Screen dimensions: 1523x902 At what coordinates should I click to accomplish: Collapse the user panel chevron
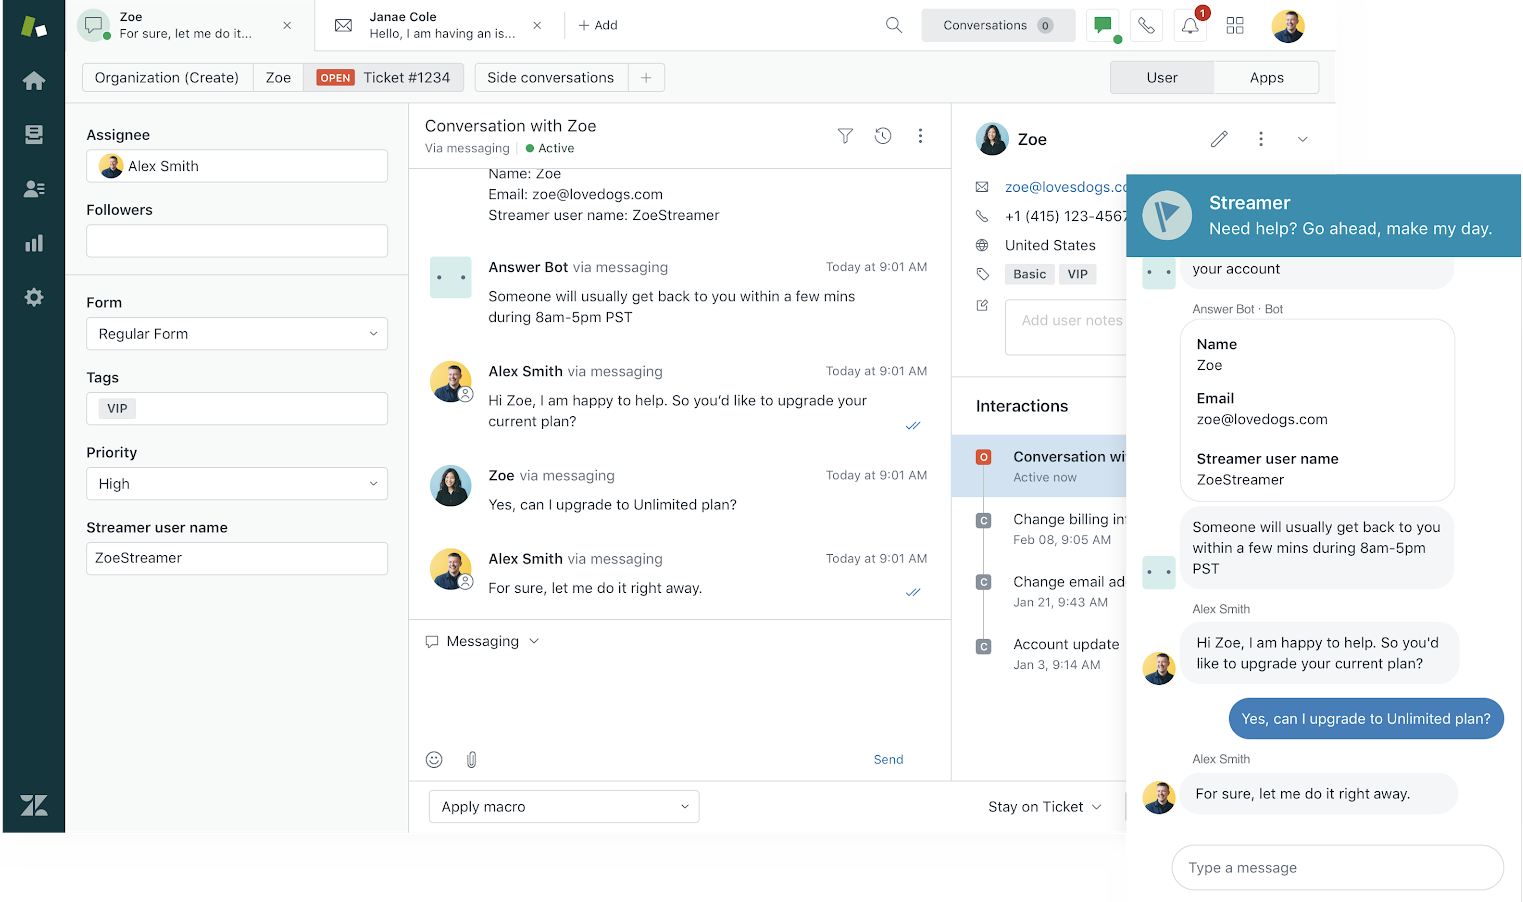(1302, 139)
